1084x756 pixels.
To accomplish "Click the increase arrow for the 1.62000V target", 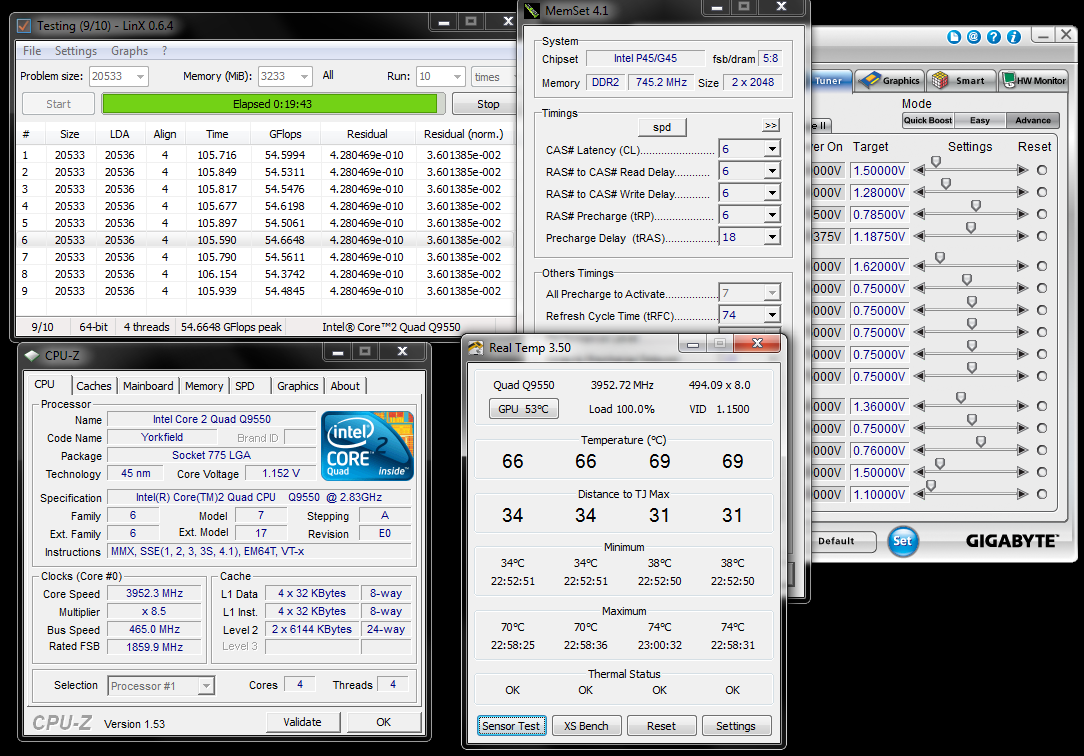I will click(1022, 266).
